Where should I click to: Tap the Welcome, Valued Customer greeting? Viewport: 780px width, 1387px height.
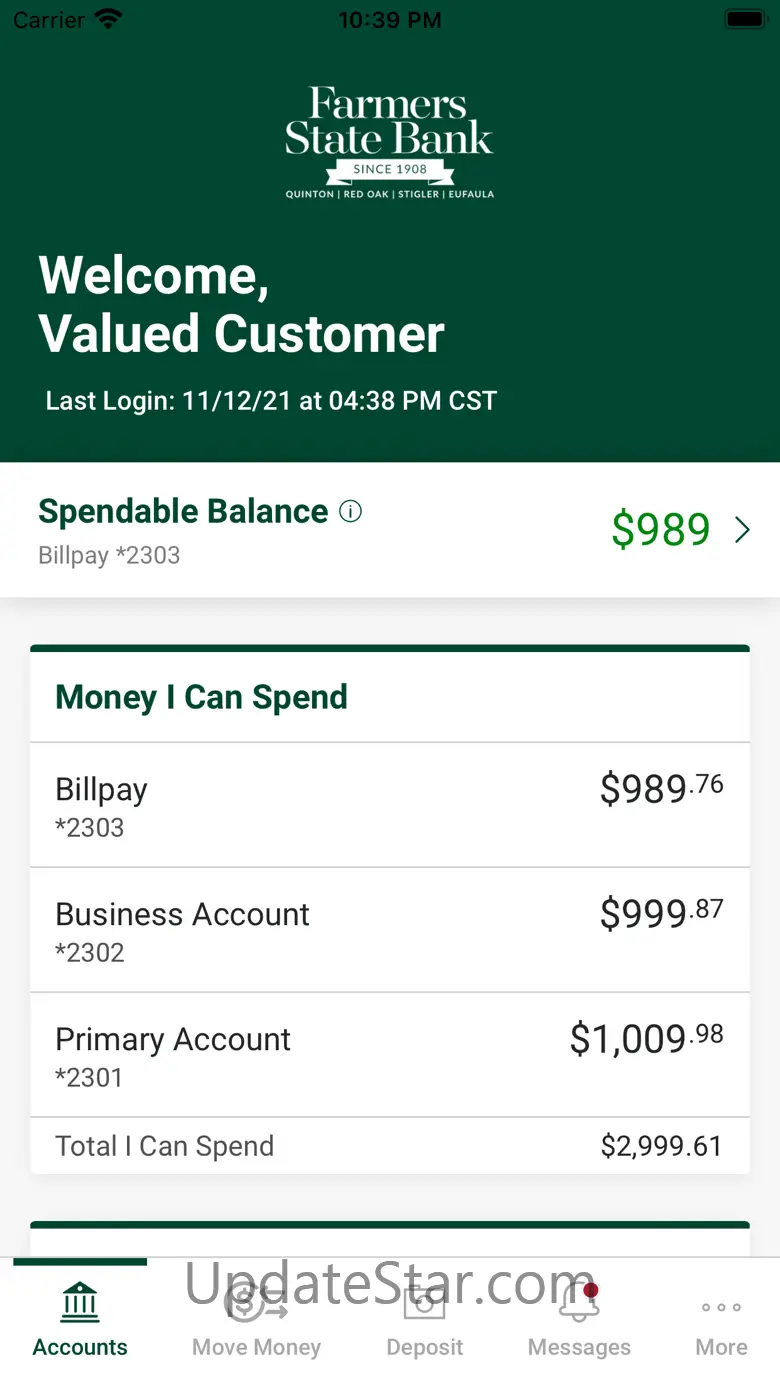241,304
